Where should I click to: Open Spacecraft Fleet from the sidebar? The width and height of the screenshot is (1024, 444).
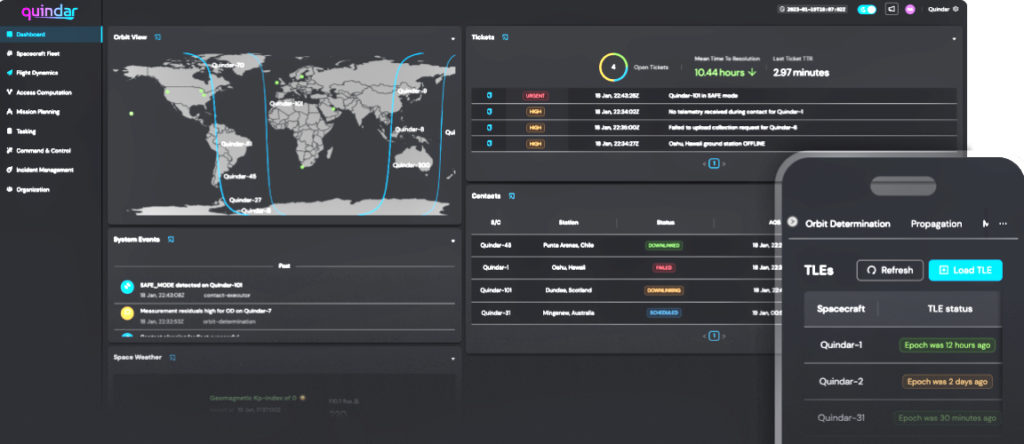point(38,53)
